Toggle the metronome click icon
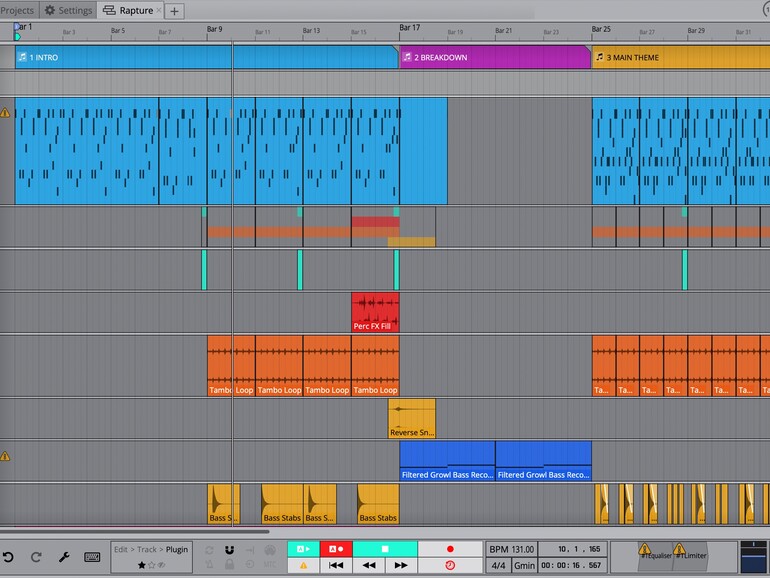The image size is (770, 578). pyautogui.click(x=209, y=564)
